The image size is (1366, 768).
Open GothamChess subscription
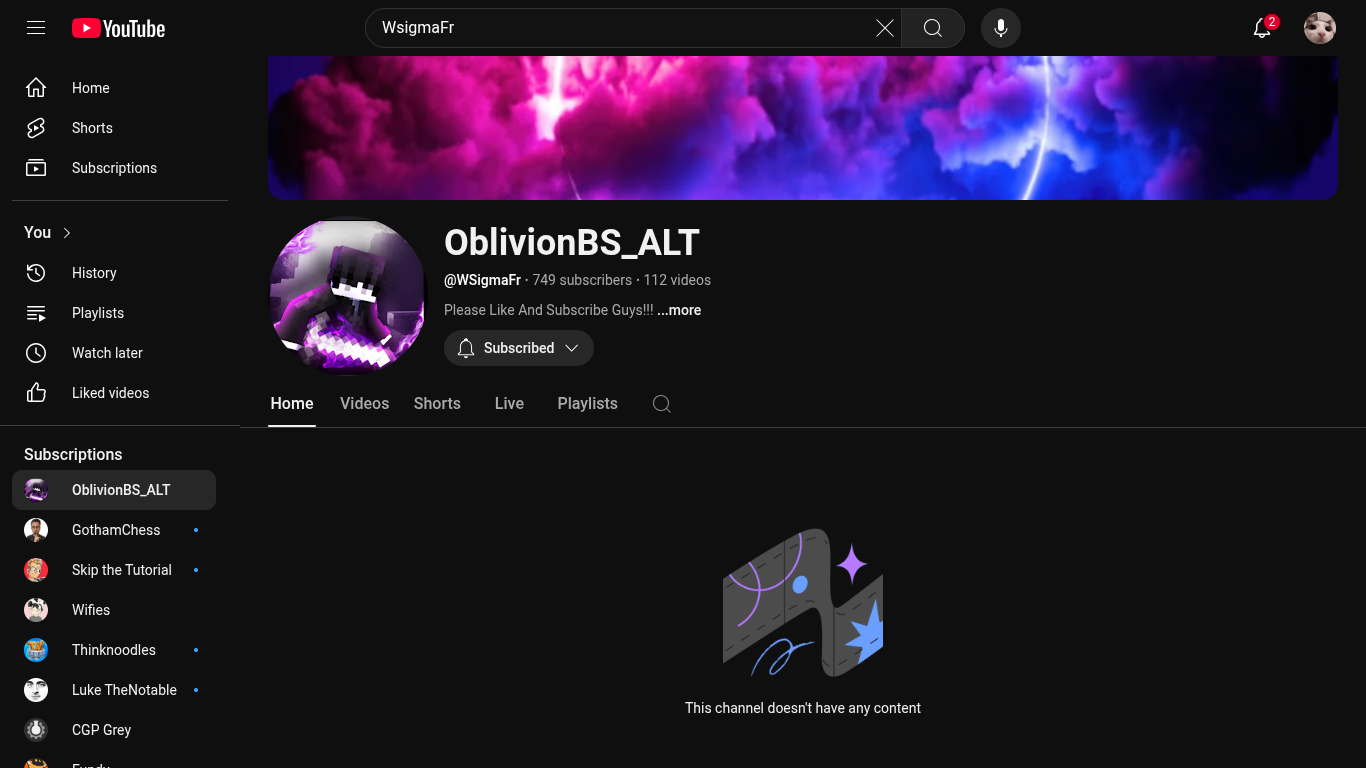tap(114, 530)
